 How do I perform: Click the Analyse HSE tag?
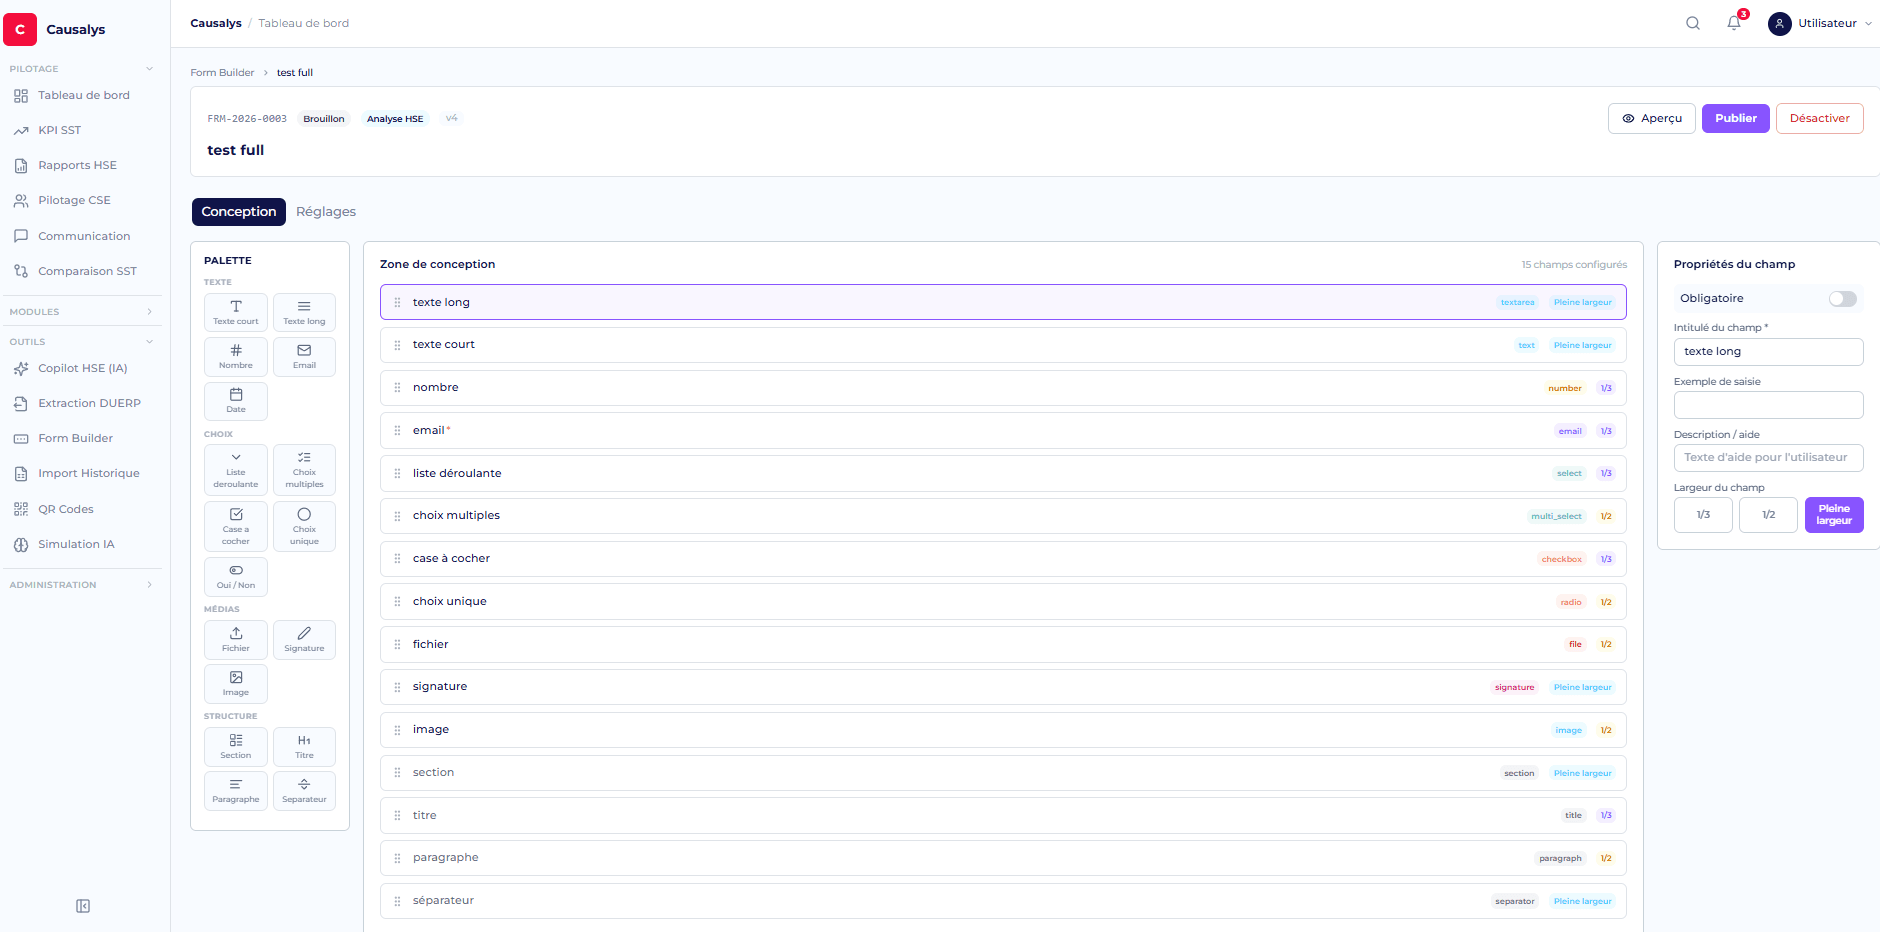click(395, 119)
